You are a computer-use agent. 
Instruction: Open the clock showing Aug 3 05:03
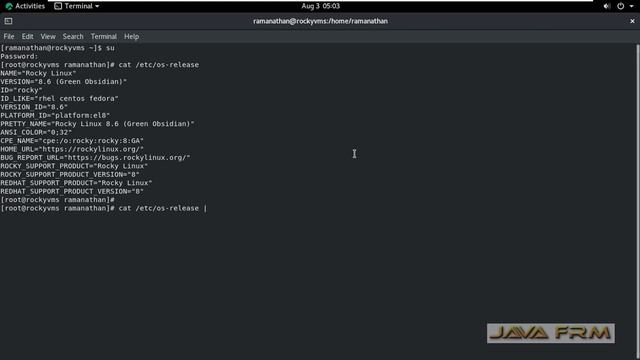(x=320, y=6)
